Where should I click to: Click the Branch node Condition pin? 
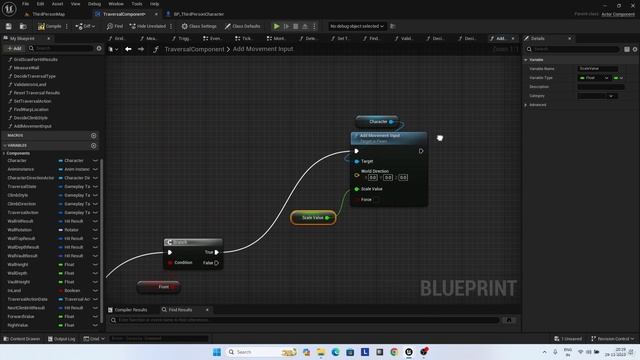(x=170, y=263)
